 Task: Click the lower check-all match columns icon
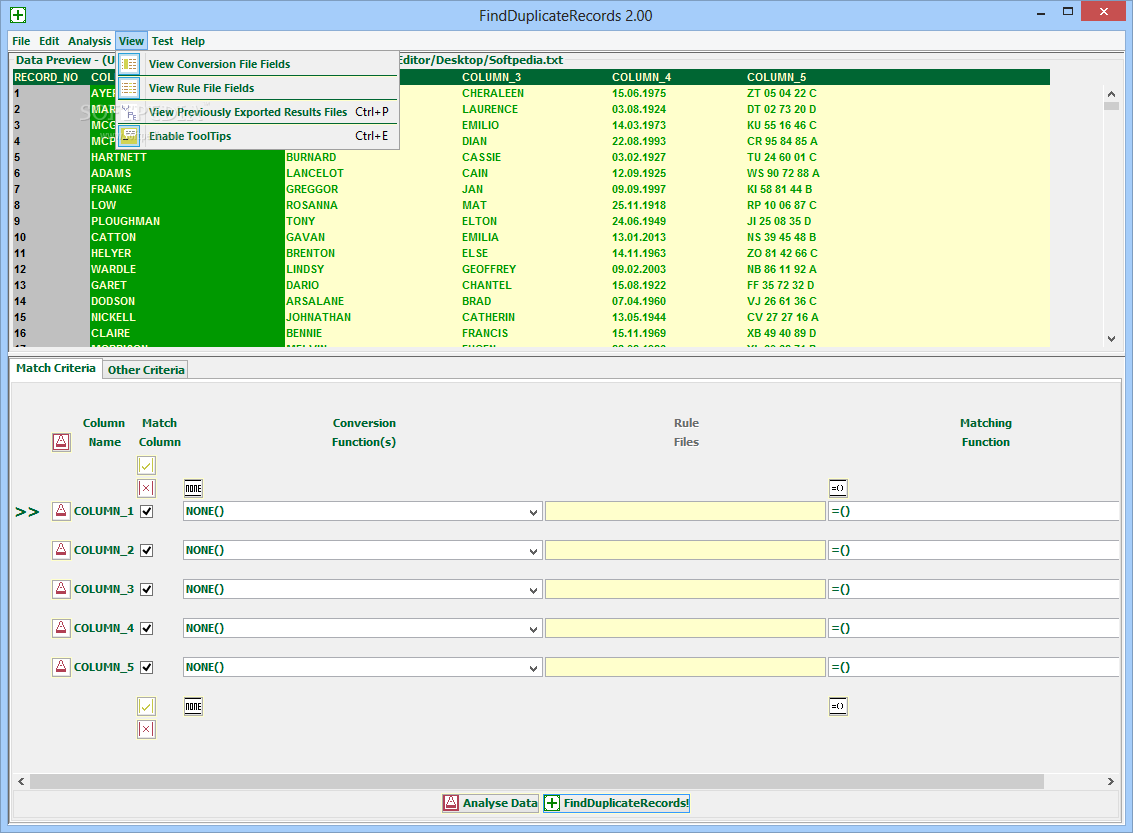pyautogui.click(x=147, y=707)
